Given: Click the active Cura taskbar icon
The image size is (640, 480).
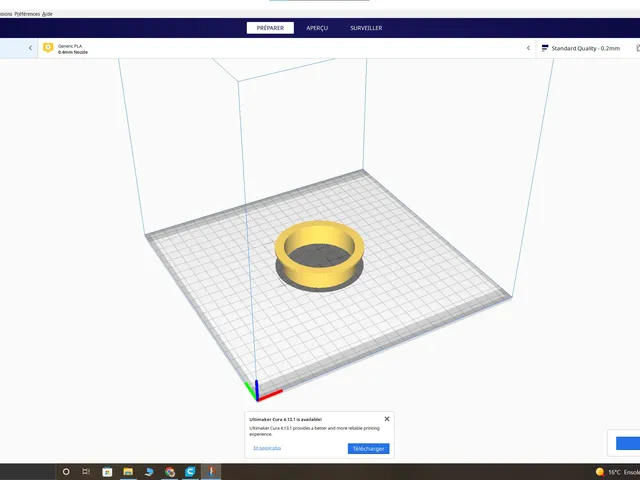Looking at the screenshot, I should (x=211, y=472).
